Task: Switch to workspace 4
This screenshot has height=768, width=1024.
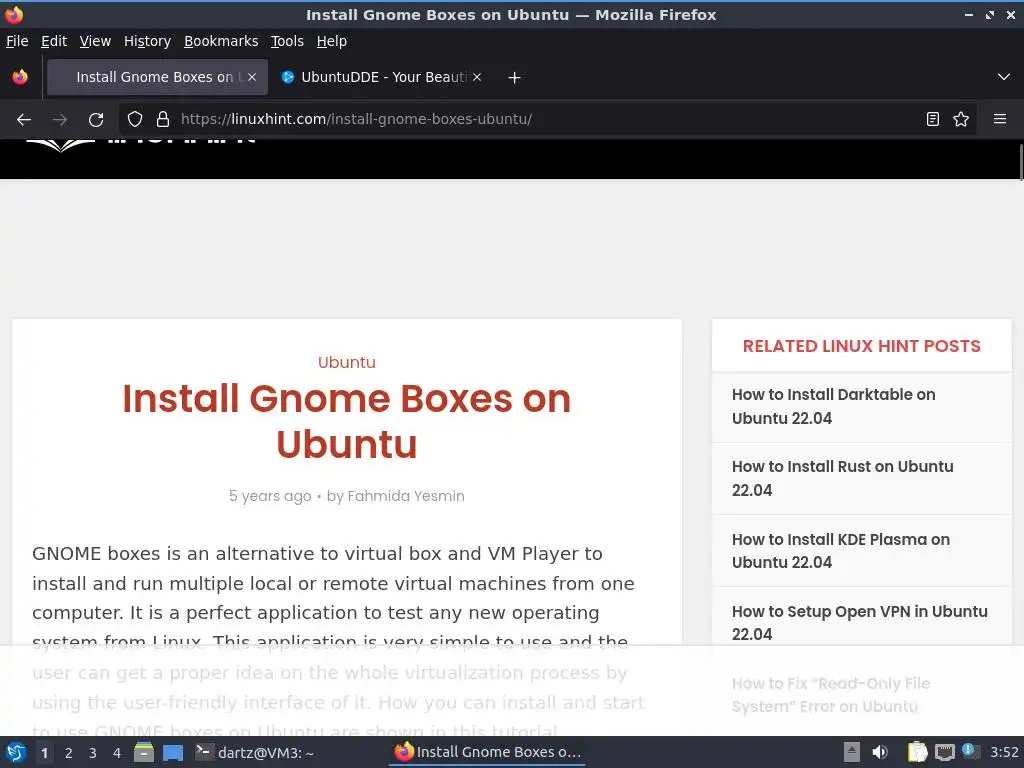Action: pyautogui.click(x=117, y=753)
